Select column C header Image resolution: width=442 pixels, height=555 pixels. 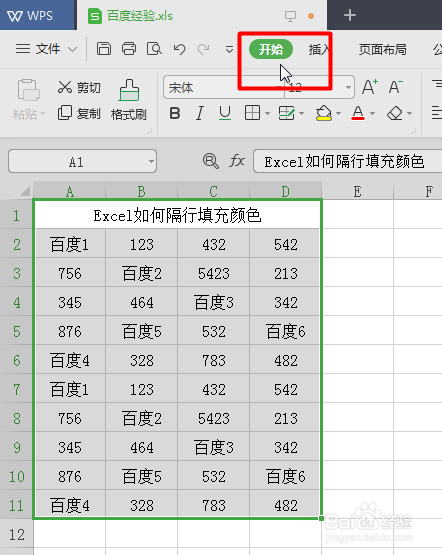click(x=213, y=191)
